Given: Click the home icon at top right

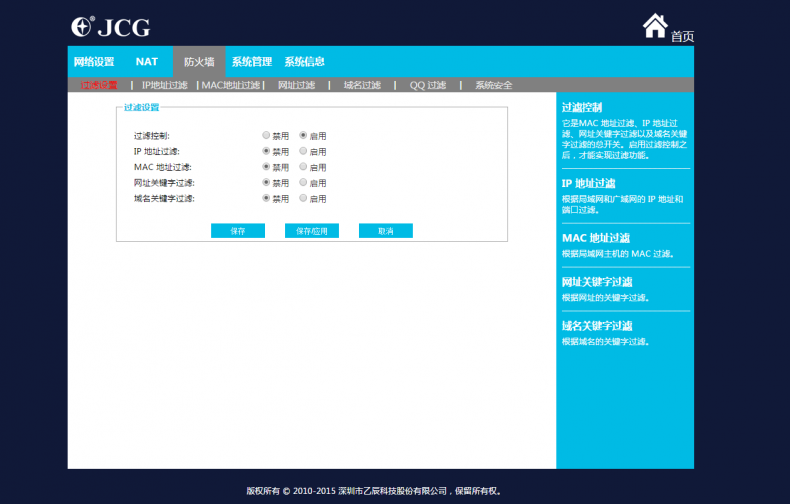Looking at the screenshot, I should point(655,26).
